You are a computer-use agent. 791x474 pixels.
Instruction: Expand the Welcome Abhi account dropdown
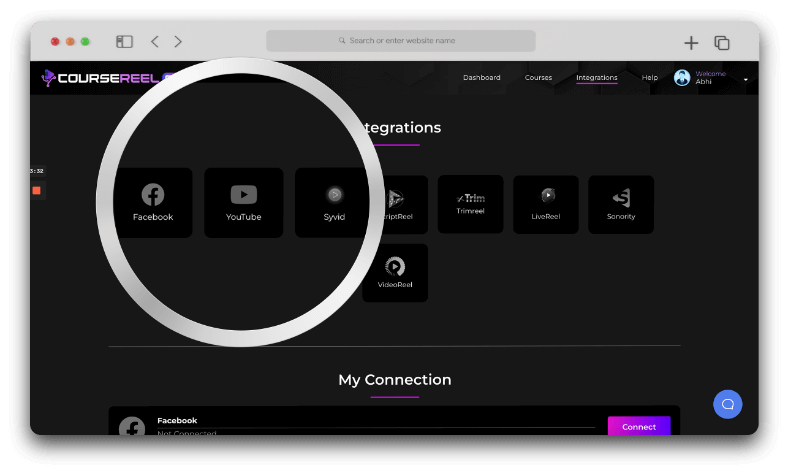point(746,80)
